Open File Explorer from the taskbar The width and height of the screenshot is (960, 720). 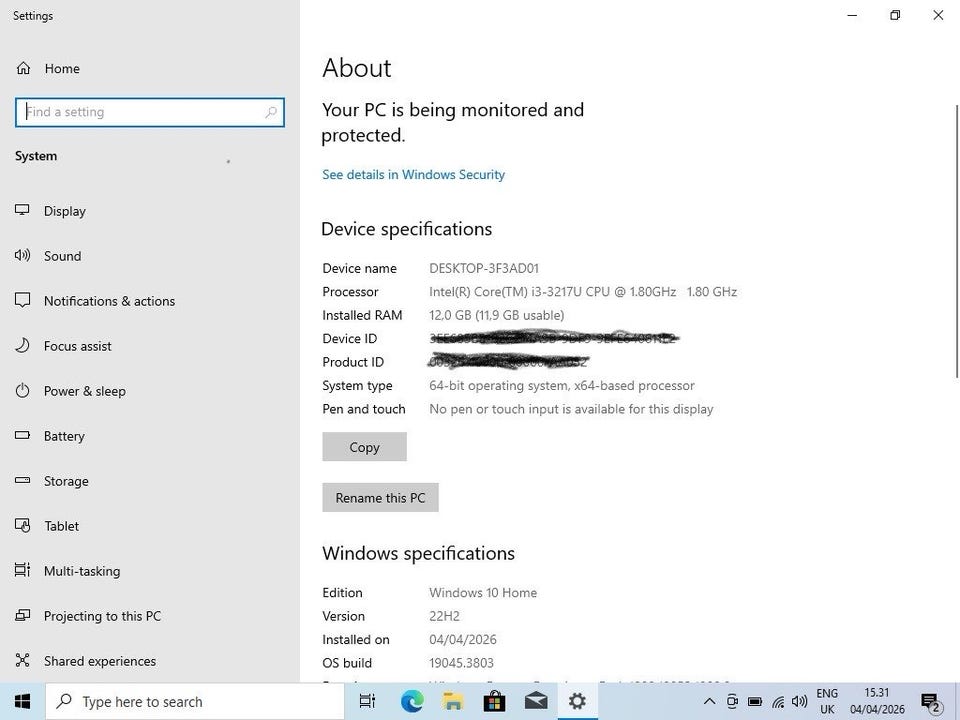point(453,702)
